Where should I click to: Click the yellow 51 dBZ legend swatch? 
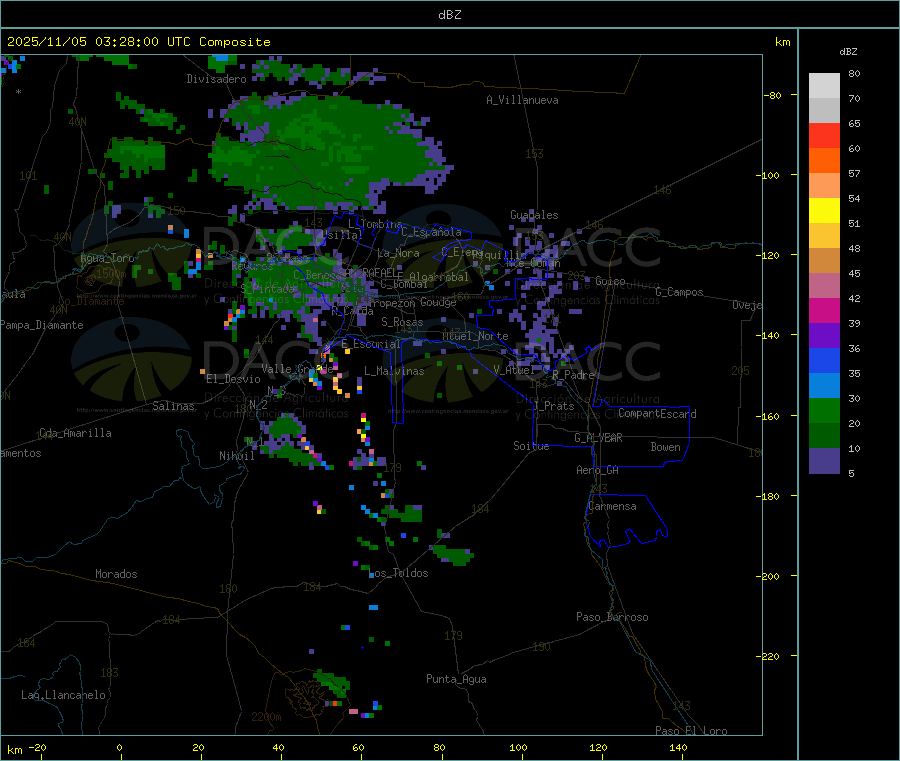coord(824,211)
